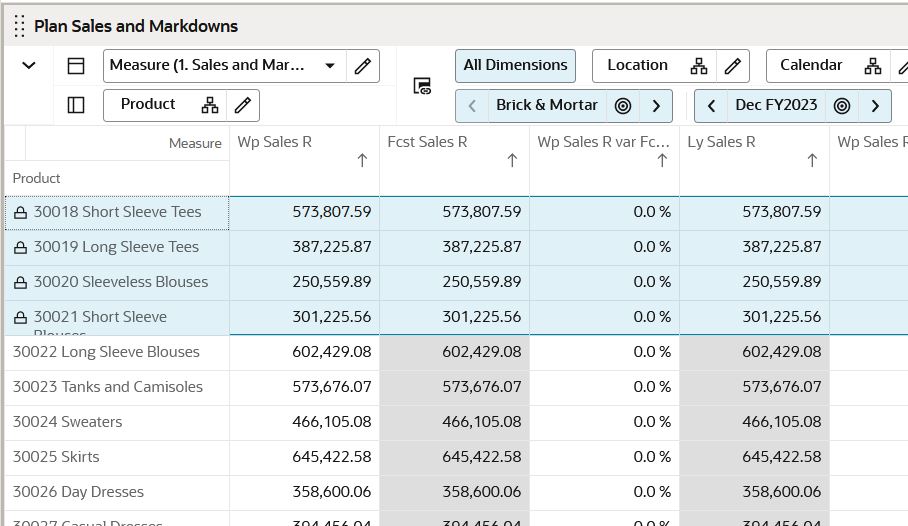Open the Measure profile dropdown

330,65
